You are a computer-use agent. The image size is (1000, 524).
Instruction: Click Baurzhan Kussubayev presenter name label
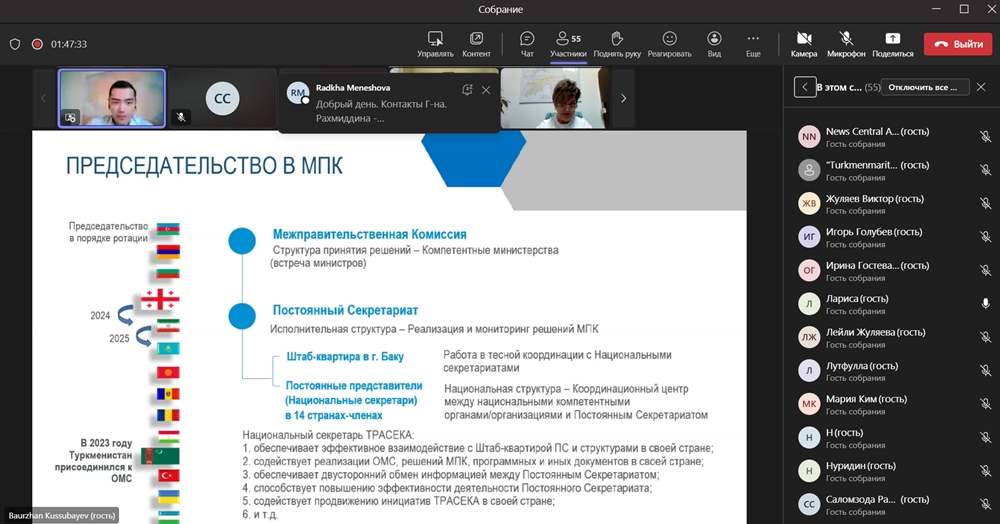coord(62,516)
